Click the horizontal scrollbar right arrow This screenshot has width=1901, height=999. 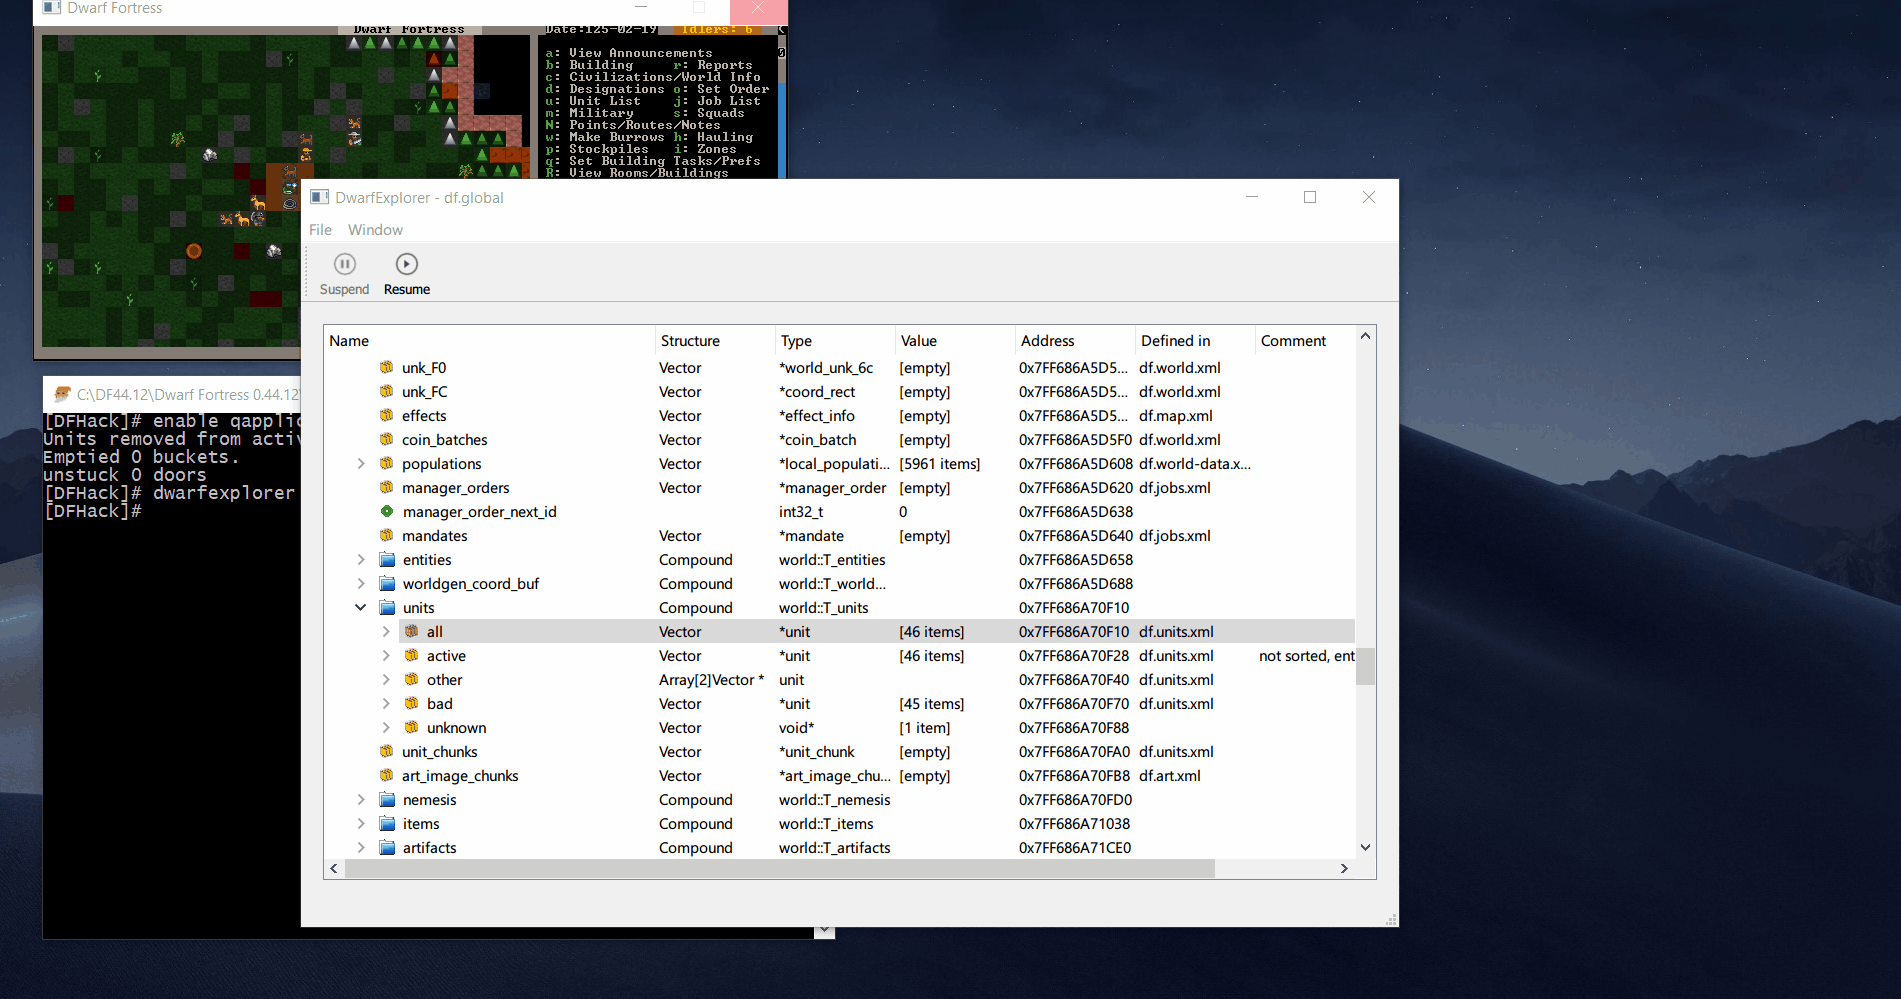tap(1344, 869)
